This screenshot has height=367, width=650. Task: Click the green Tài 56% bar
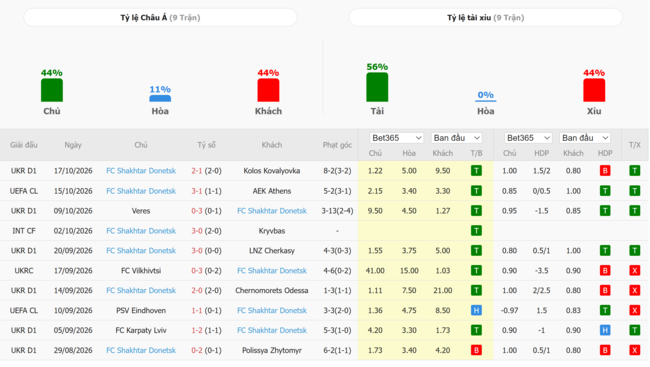(x=377, y=87)
